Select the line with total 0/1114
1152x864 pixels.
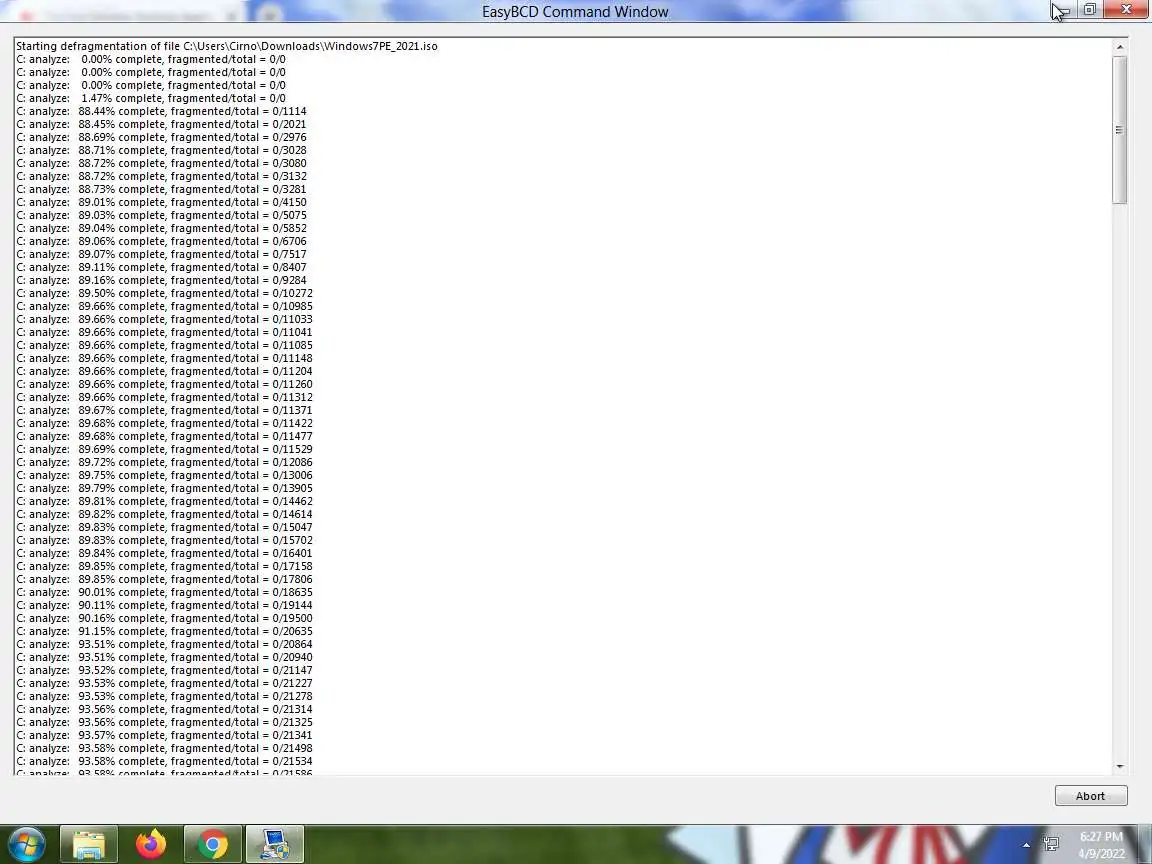pyautogui.click(x=162, y=112)
